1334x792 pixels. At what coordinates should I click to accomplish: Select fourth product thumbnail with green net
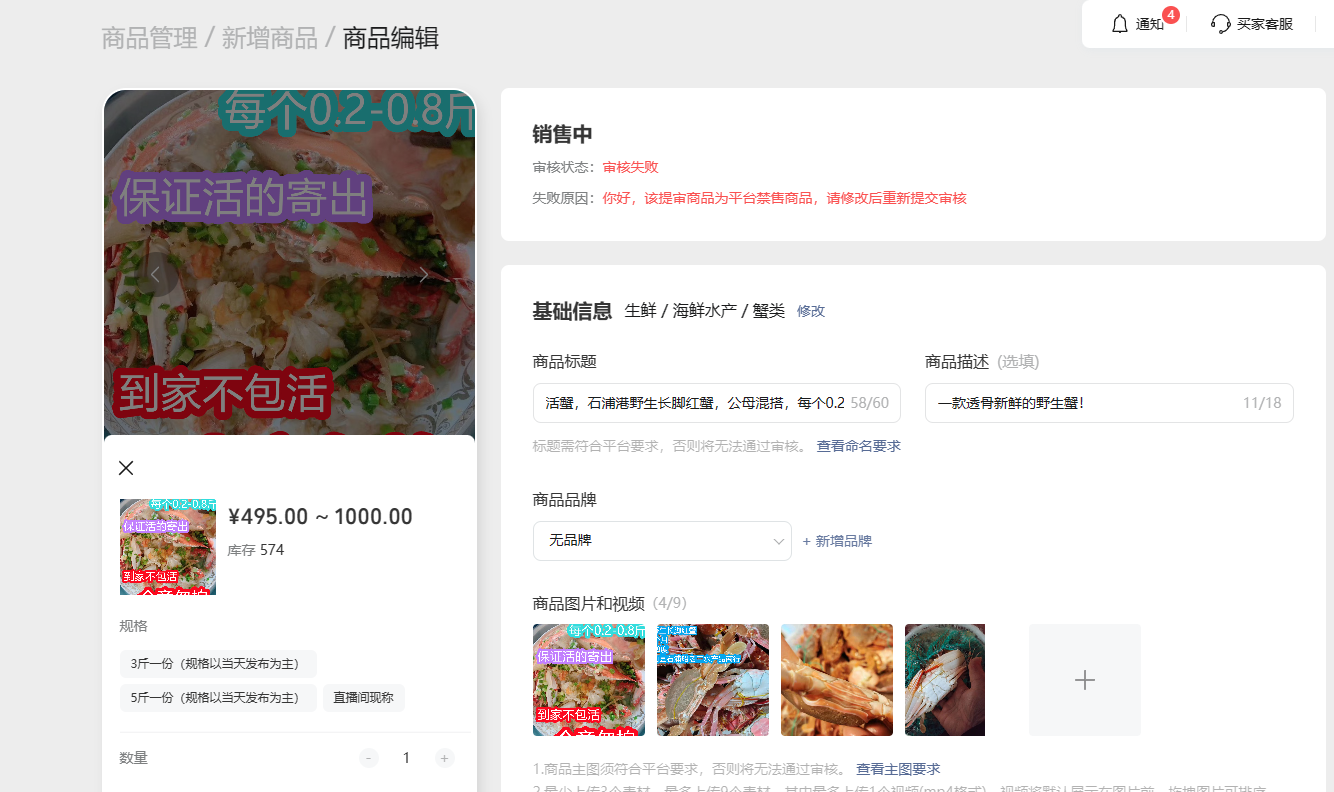(945, 680)
